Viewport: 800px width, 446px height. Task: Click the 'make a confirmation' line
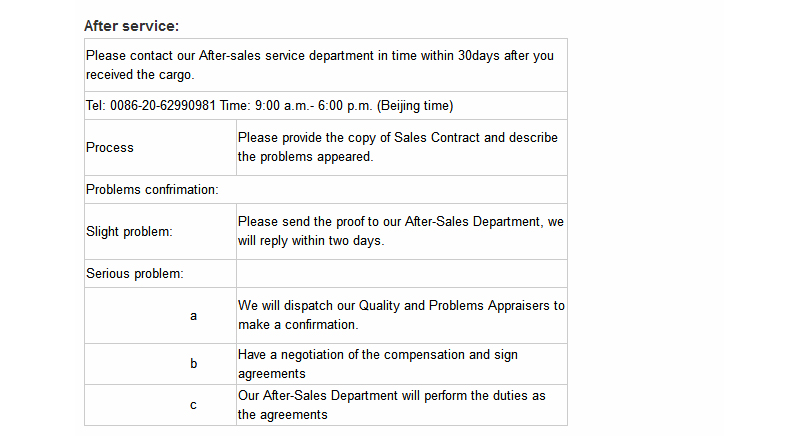pyautogui.click(x=298, y=325)
